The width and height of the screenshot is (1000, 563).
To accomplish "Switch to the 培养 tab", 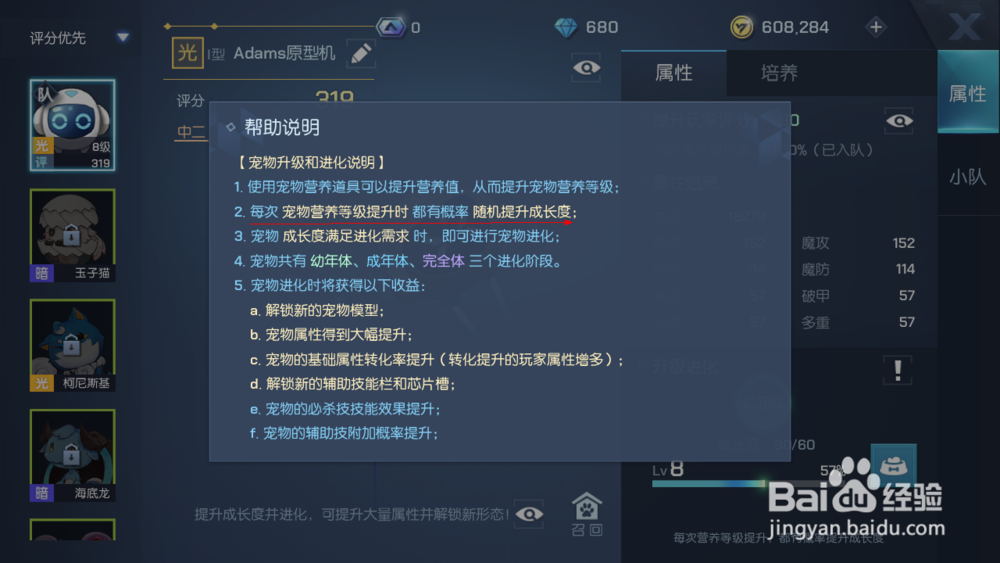I will (x=779, y=73).
